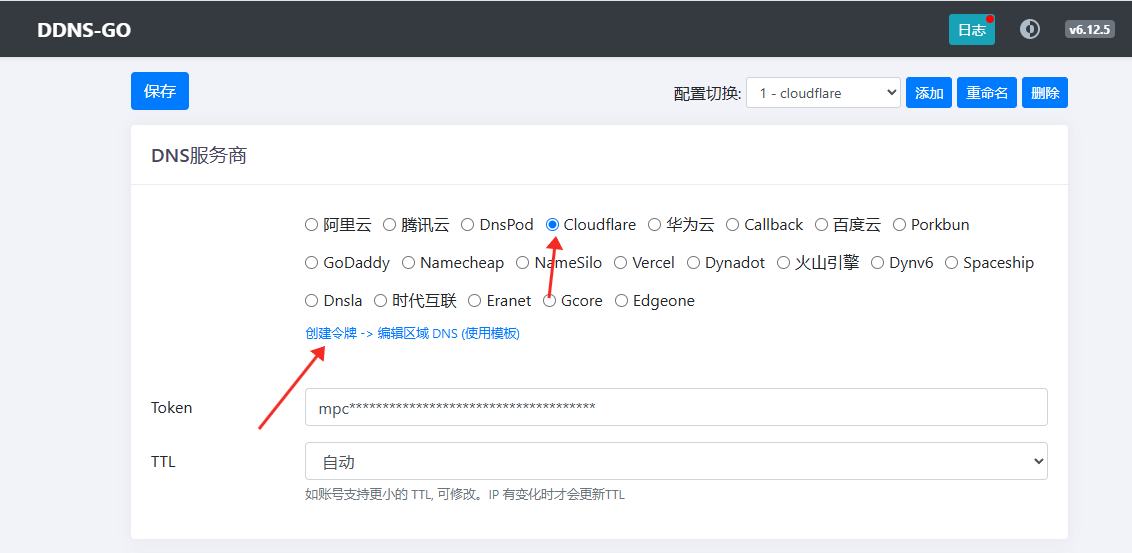This screenshot has width=1132, height=553.
Task: Pick the Cloudflare radio option
Action: click(x=552, y=225)
